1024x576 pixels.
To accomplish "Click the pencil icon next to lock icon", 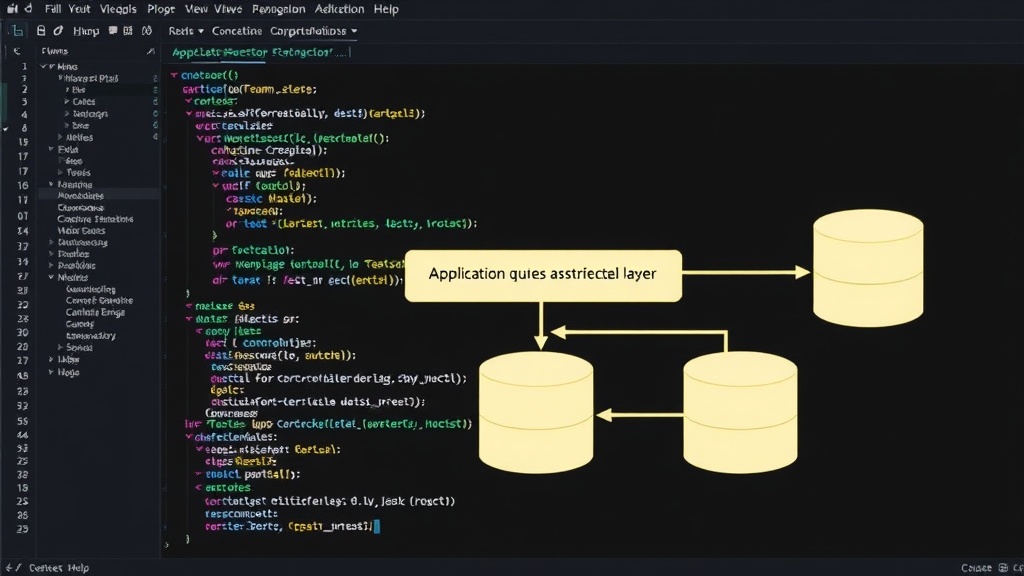I will (x=58, y=31).
